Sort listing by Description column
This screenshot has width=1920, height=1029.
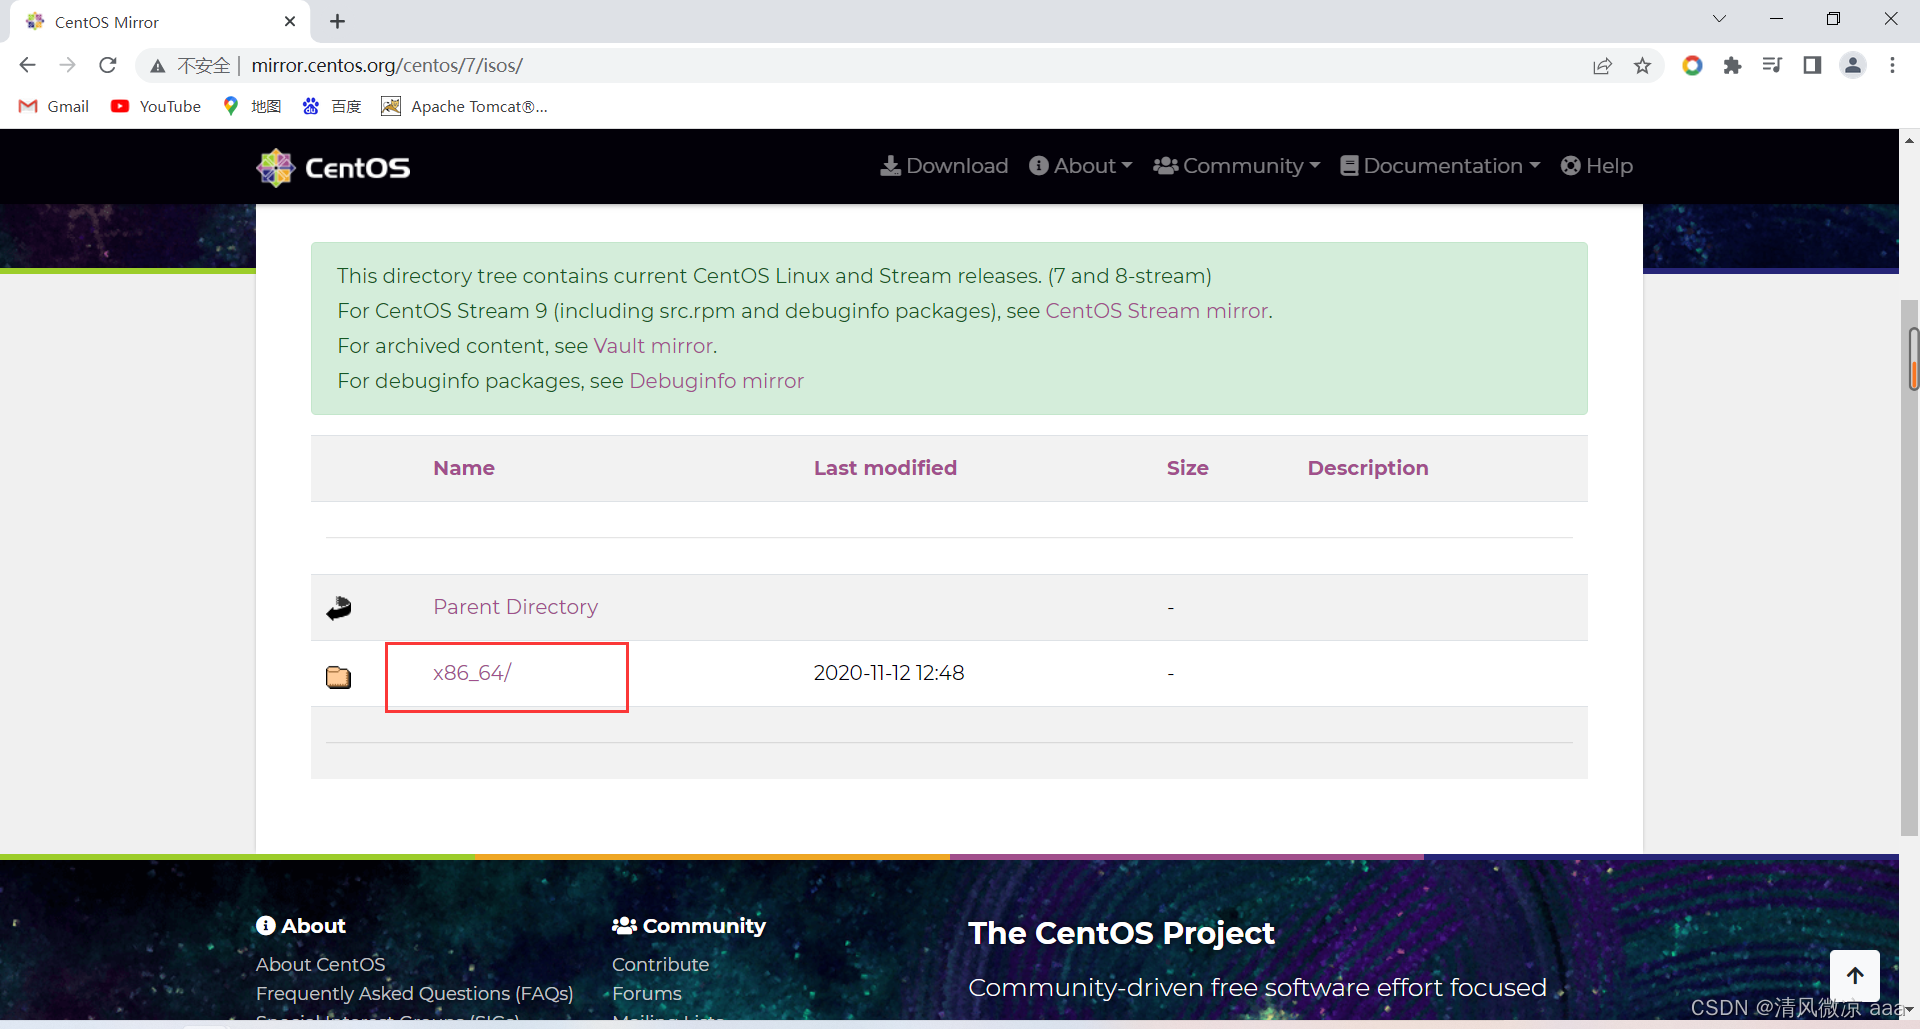click(x=1368, y=468)
